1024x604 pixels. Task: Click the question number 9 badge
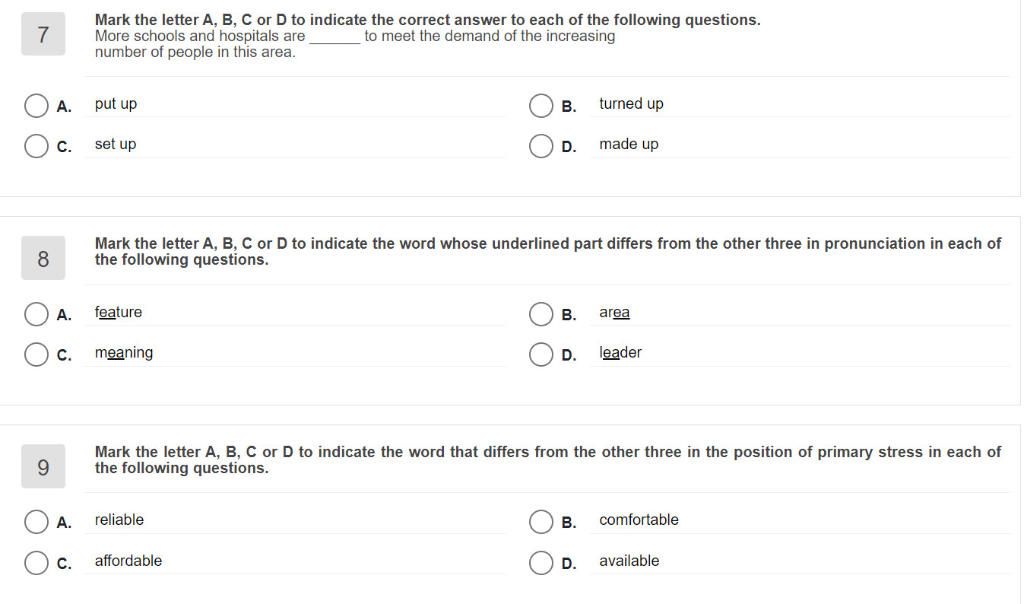pyautogui.click(x=43, y=466)
